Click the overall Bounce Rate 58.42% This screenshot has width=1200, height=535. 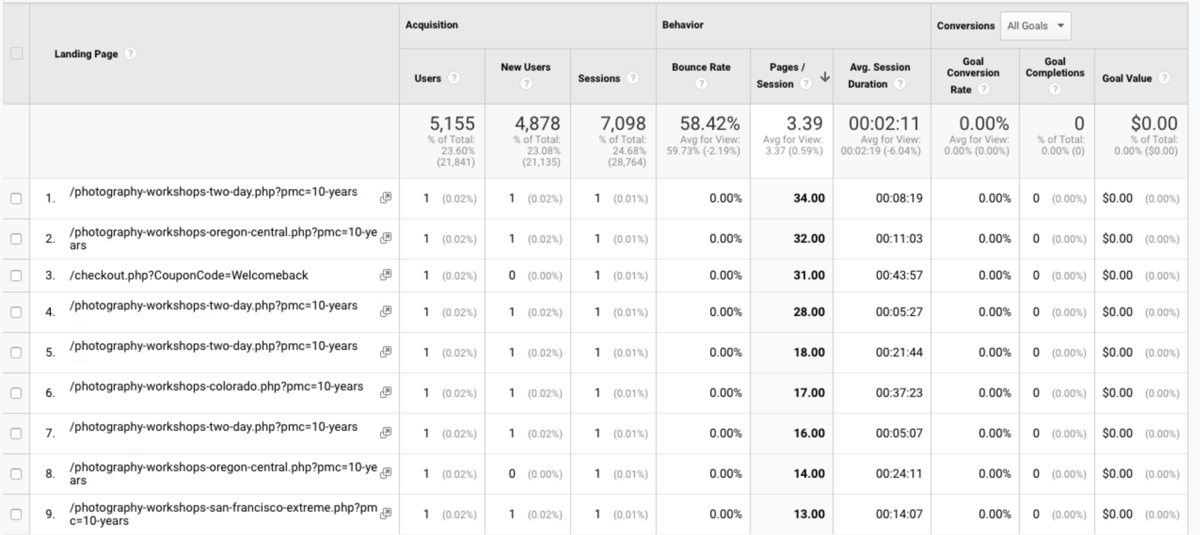click(x=710, y=123)
